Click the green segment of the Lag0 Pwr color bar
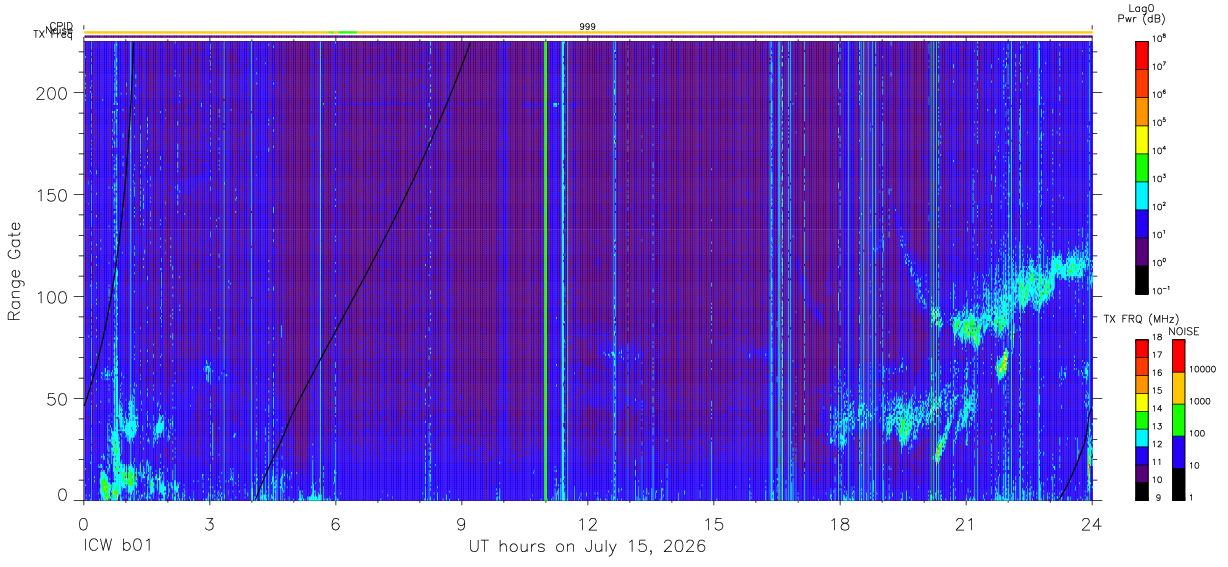 [x=1142, y=167]
